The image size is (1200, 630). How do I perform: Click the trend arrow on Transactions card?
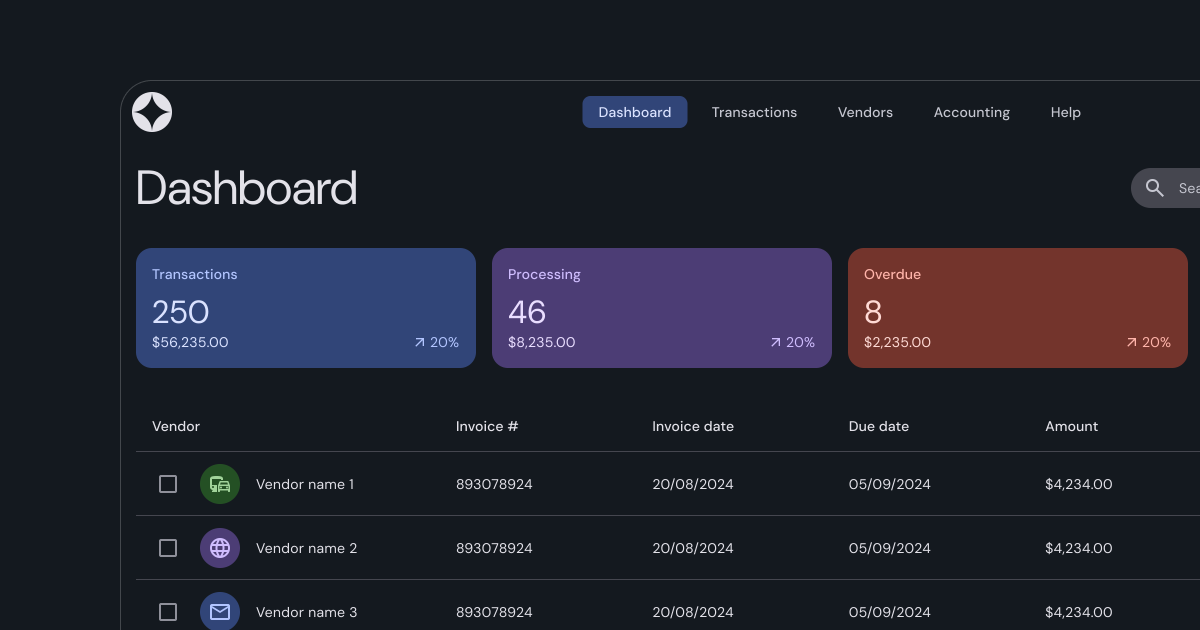point(420,343)
